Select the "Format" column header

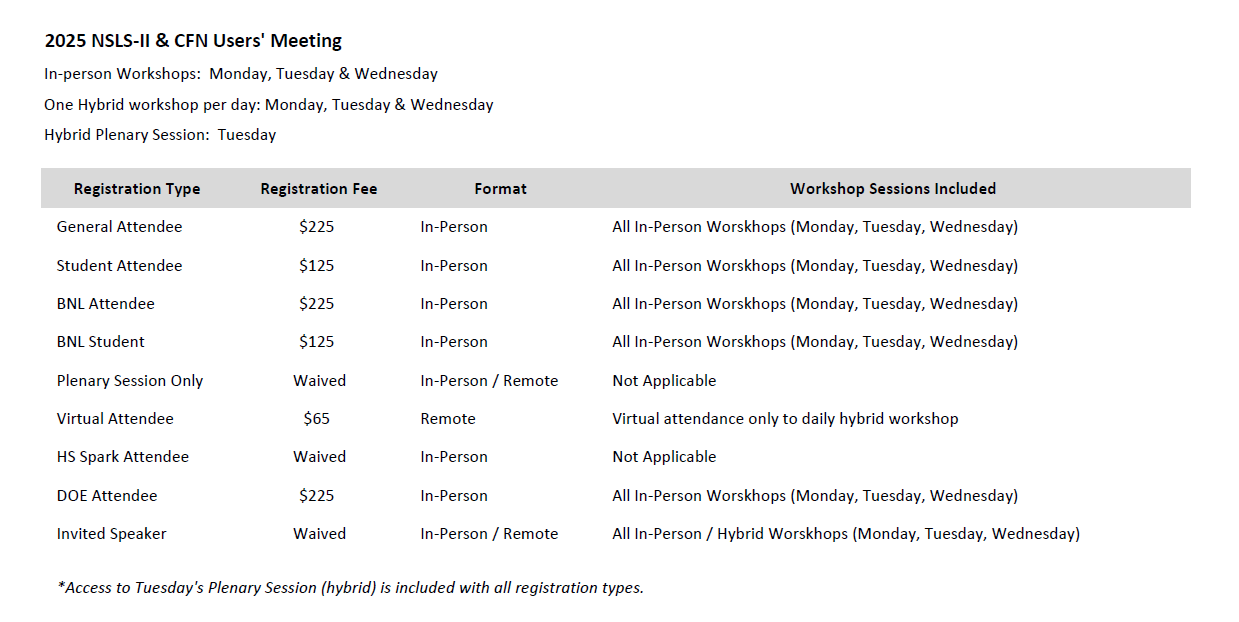tap(501, 189)
